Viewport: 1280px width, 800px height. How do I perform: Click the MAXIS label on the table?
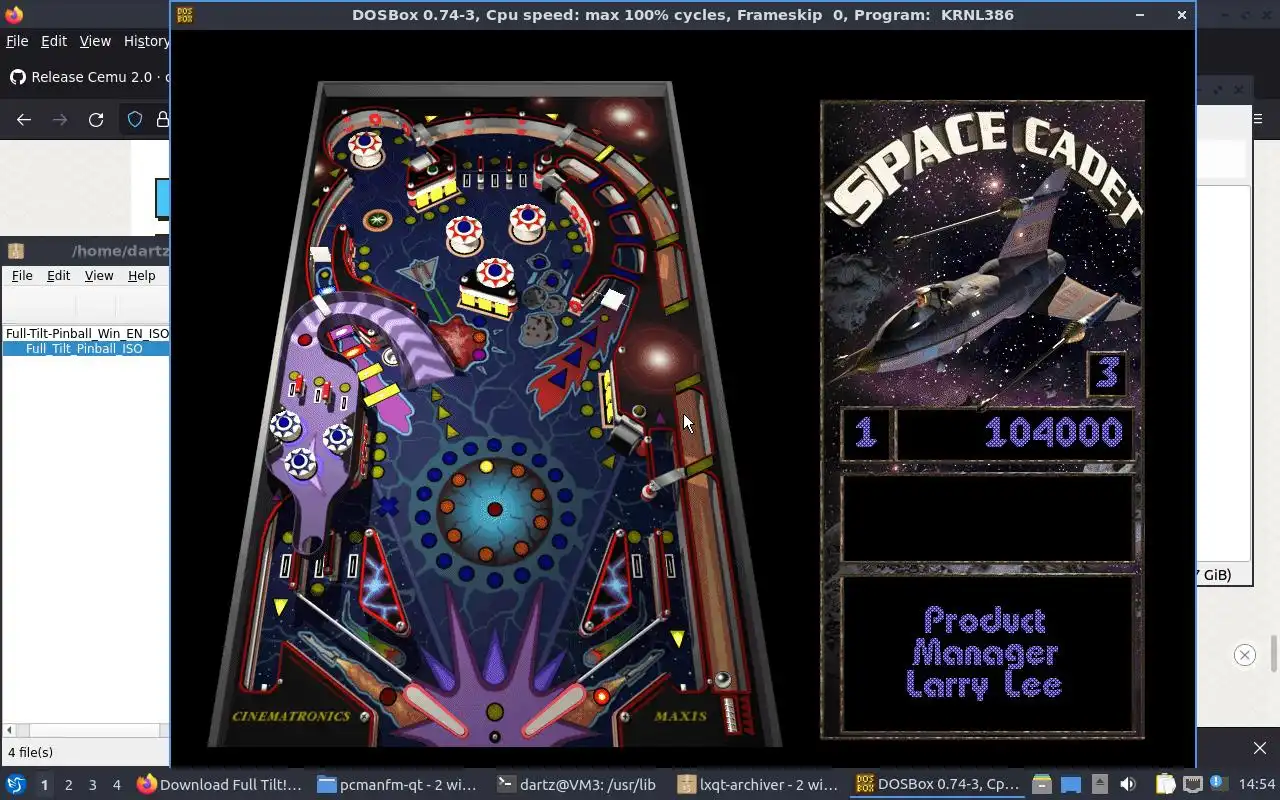point(681,716)
